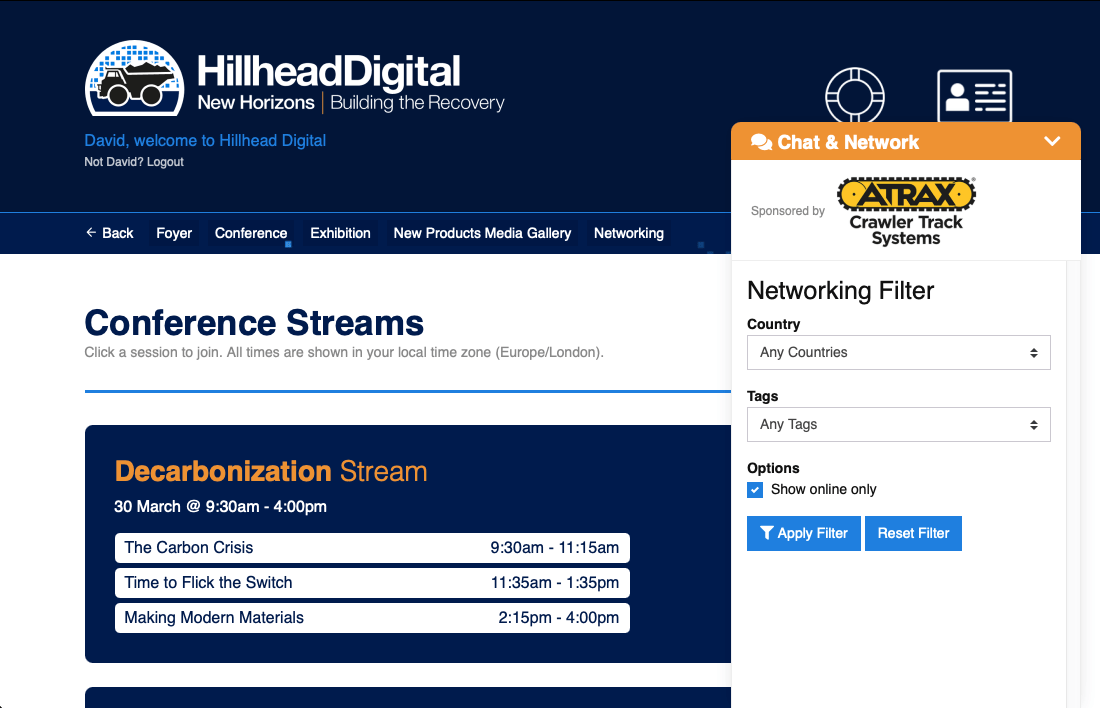The height and width of the screenshot is (708, 1100).
Task: Click the Chat & Network panel title
Action: click(x=848, y=142)
